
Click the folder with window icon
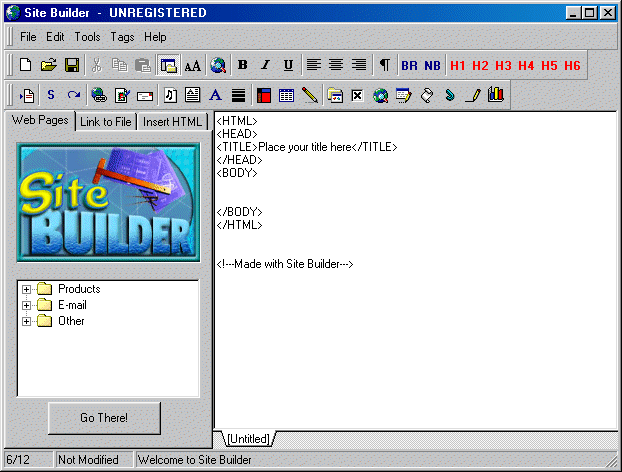(x=335, y=96)
